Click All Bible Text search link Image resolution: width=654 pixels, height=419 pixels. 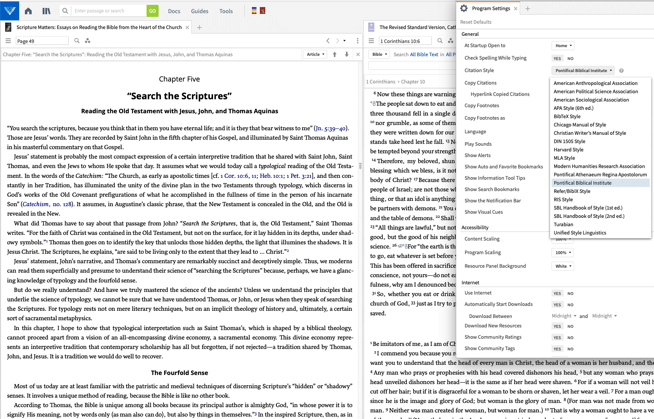424,55
